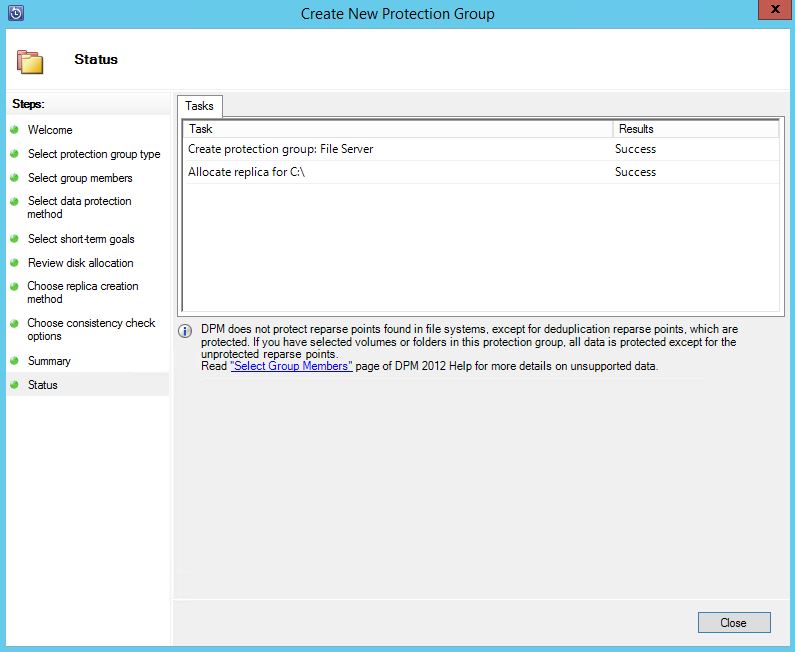Viewport: 795px width, 652px height.
Task: Go to the Select group members step
Action: click(80, 178)
